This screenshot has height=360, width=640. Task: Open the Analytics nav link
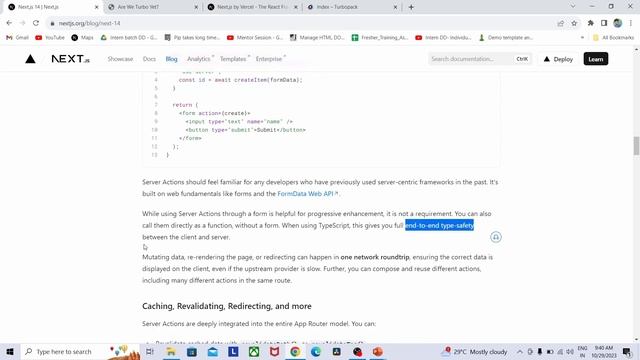[x=199, y=59]
